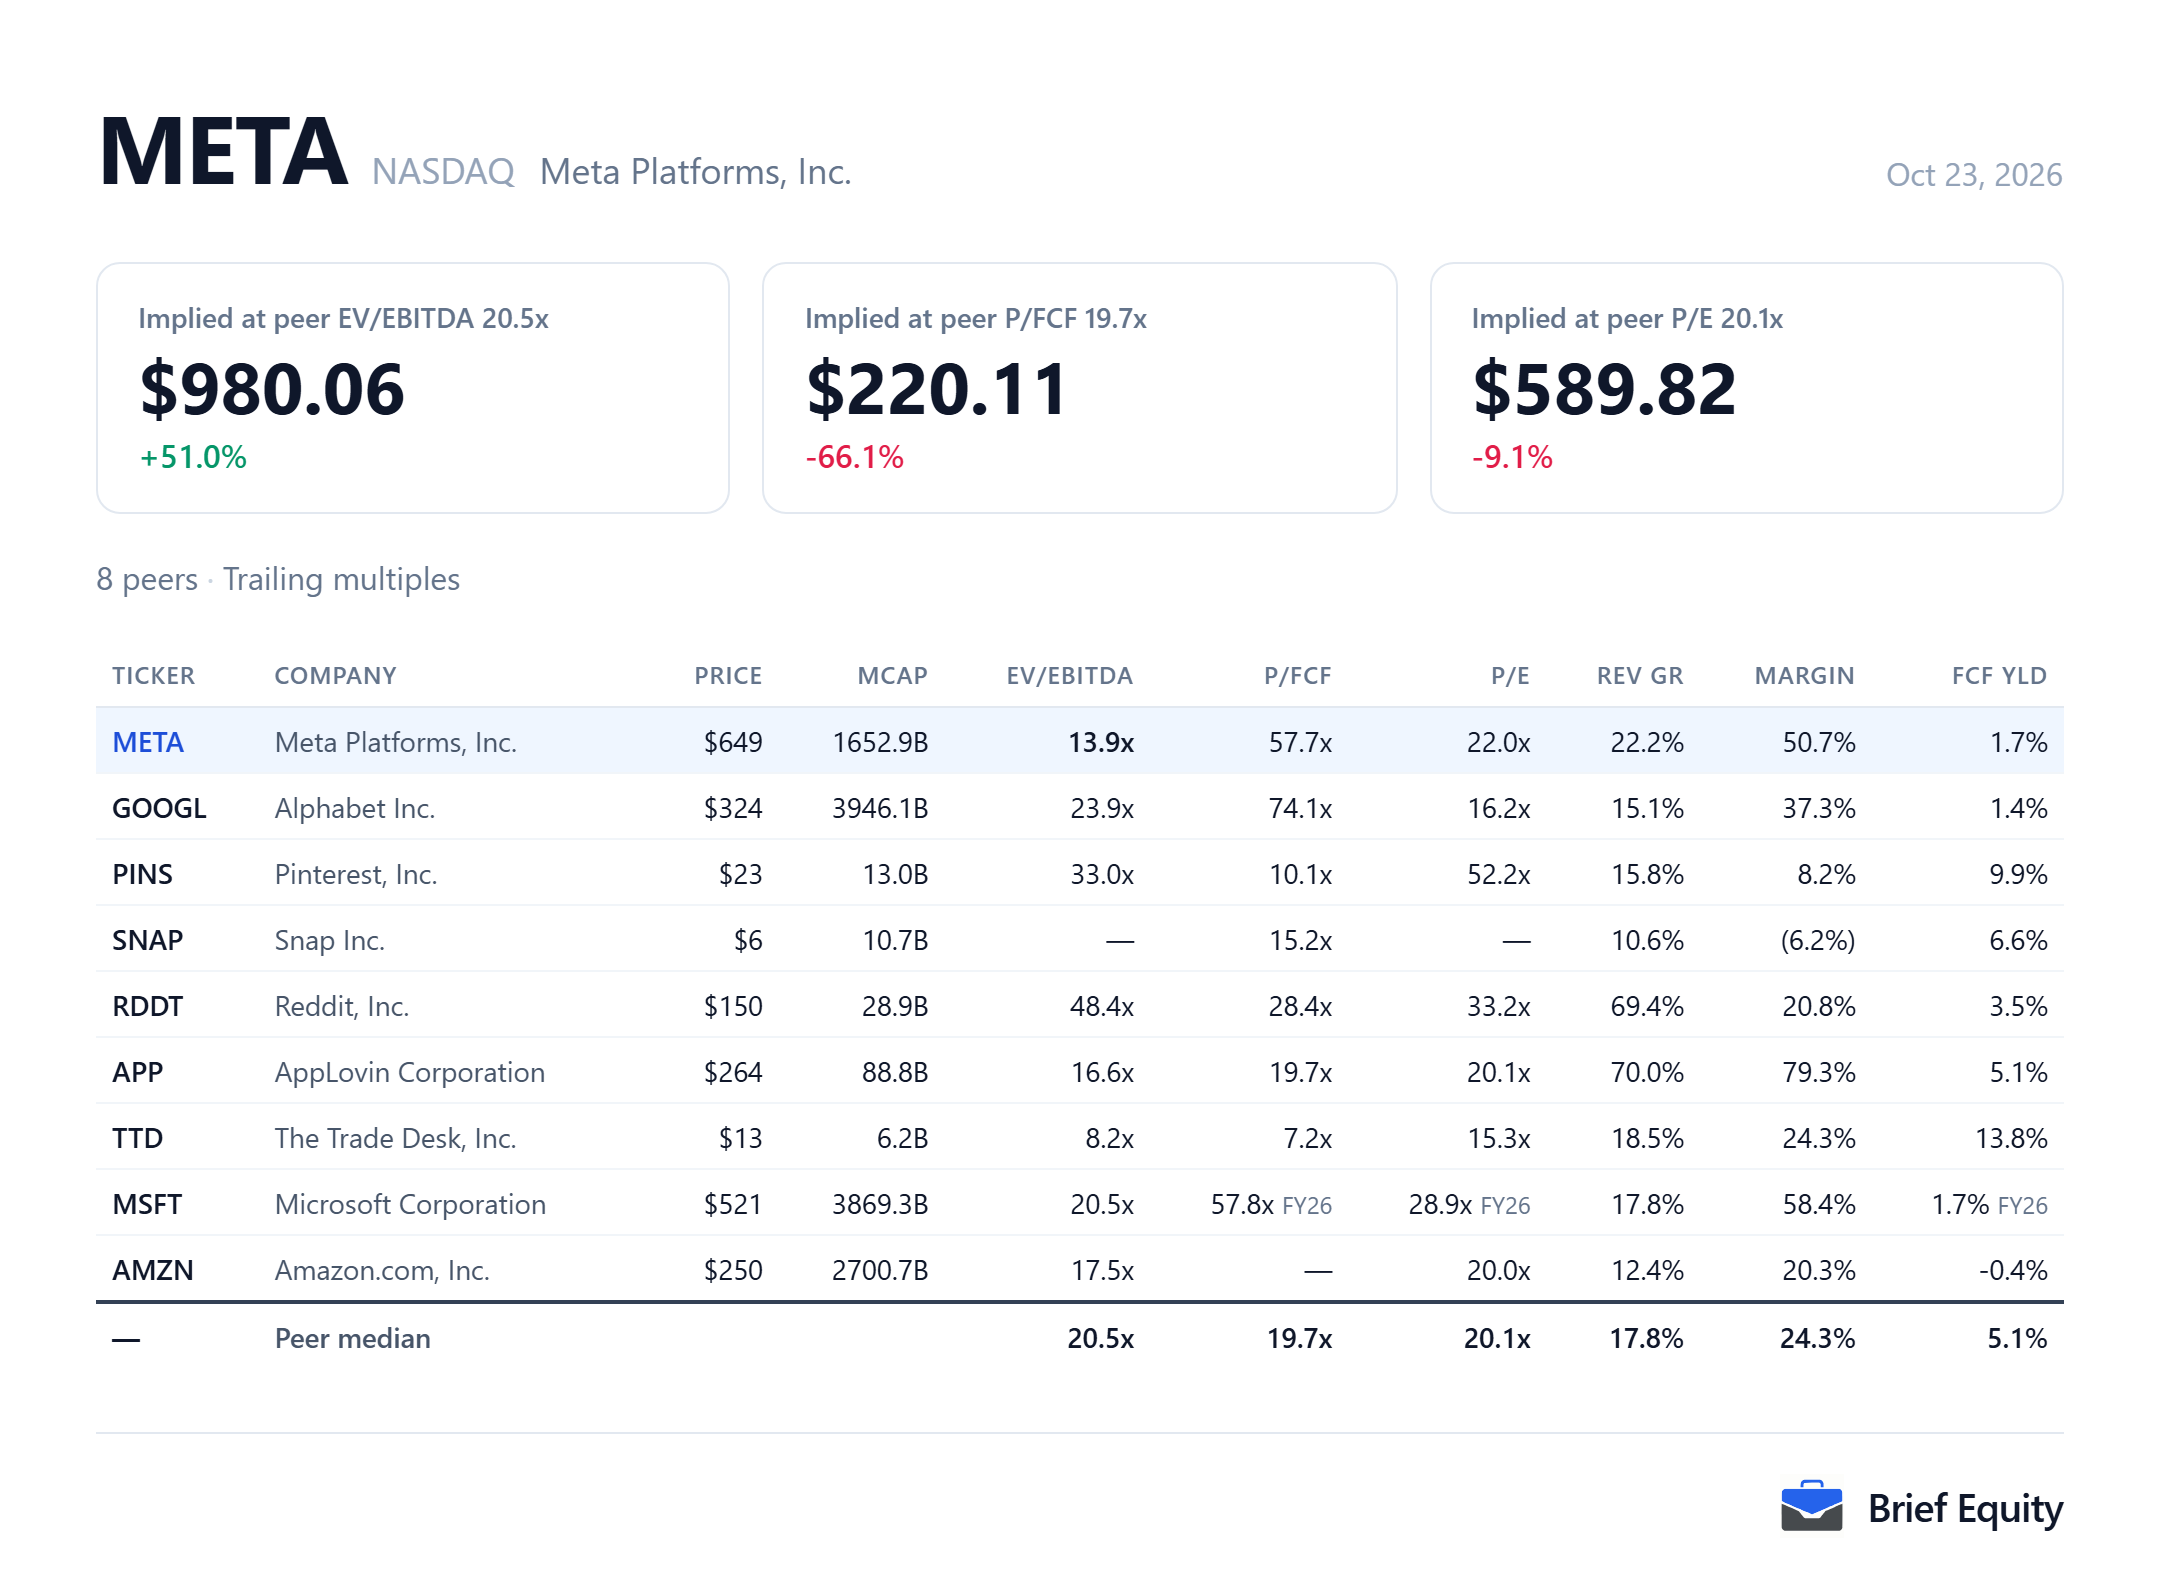Click The Trade Desk, Inc. company name
The image size is (2160, 1586).
(396, 1138)
